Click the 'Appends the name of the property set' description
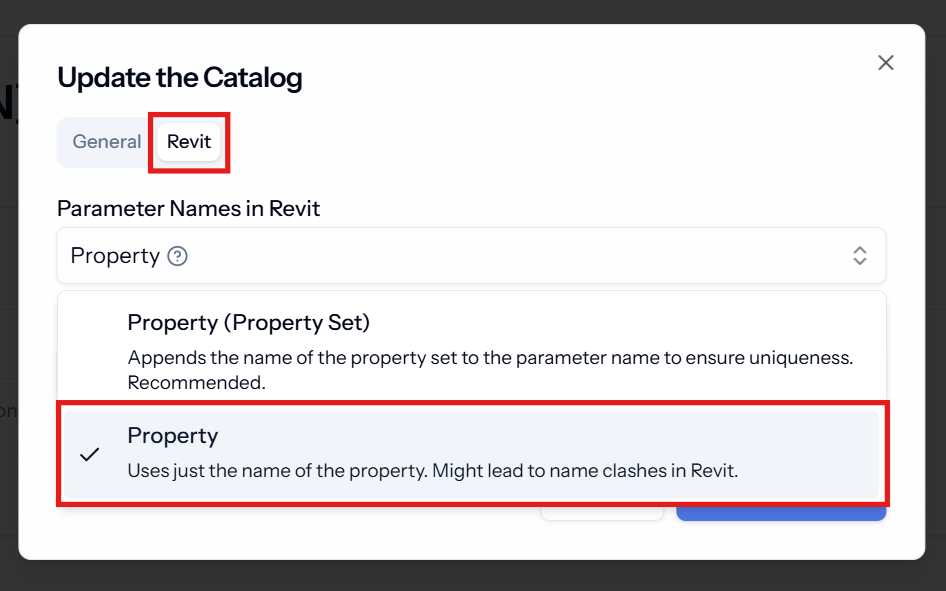Viewport: 946px width, 591px height. click(x=490, y=358)
